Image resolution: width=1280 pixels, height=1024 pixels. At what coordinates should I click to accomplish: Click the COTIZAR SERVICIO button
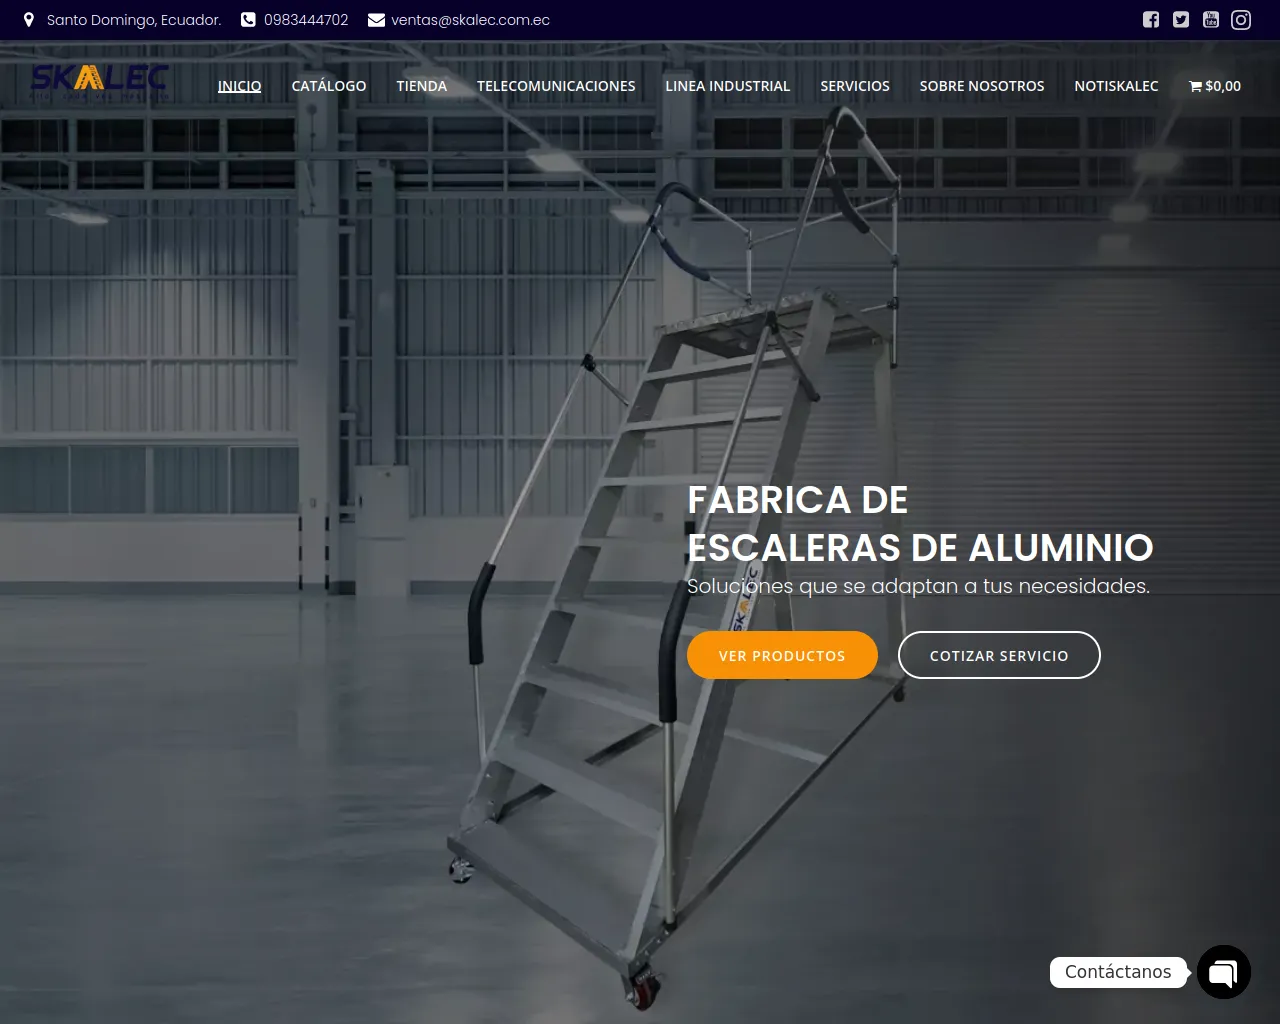click(x=999, y=655)
